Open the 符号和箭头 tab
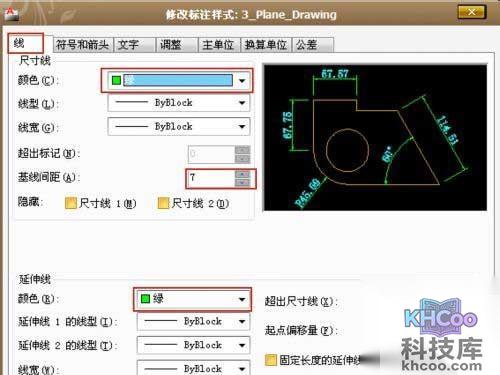This screenshot has height=375, width=500. (x=83, y=44)
